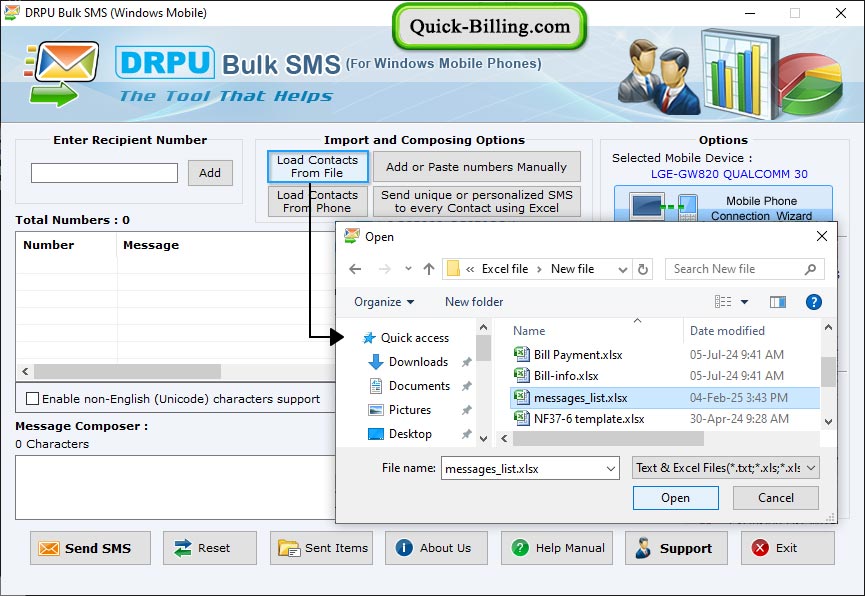
Task: Open the Organize dropdown menu
Action: [x=384, y=302]
